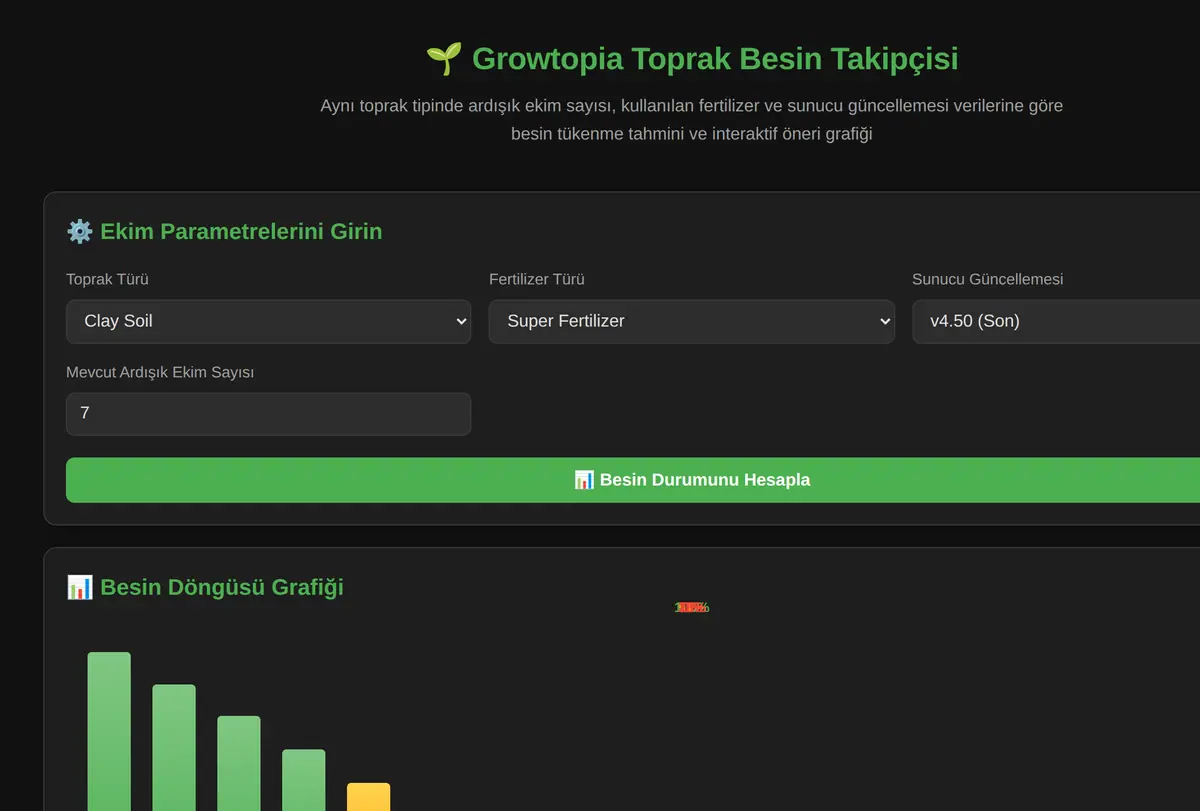Viewport: 1200px width, 811px height.
Task: Click the Besin Durumunu Hesapla button
Action: (x=633, y=480)
